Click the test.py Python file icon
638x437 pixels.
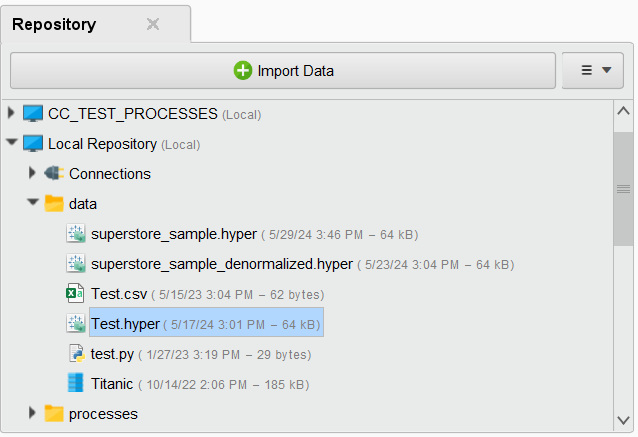pos(75,354)
